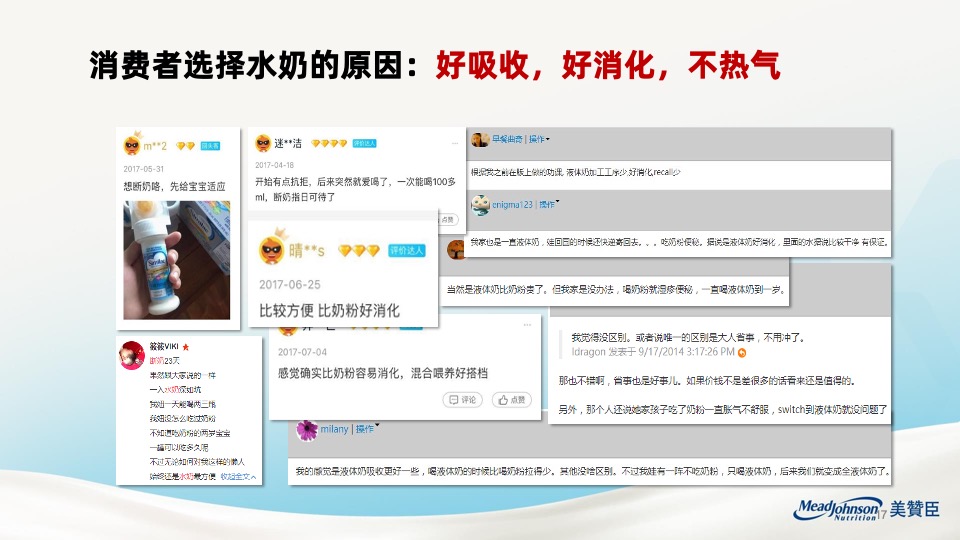The height and width of the screenshot is (540, 960).
Task: Click the text 感觉确实比奶粉容易消化,混合喂养好搭档
Action: click(383, 373)
